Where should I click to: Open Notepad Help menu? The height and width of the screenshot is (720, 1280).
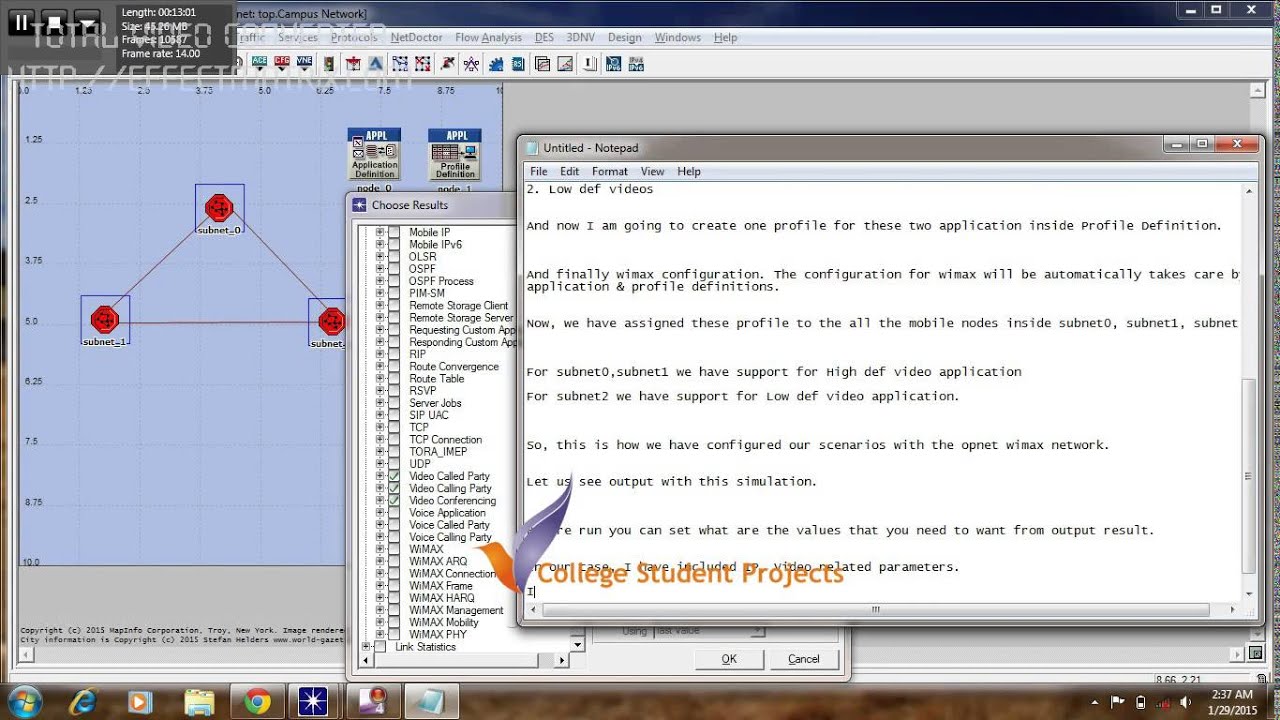[x=689, y=171]
